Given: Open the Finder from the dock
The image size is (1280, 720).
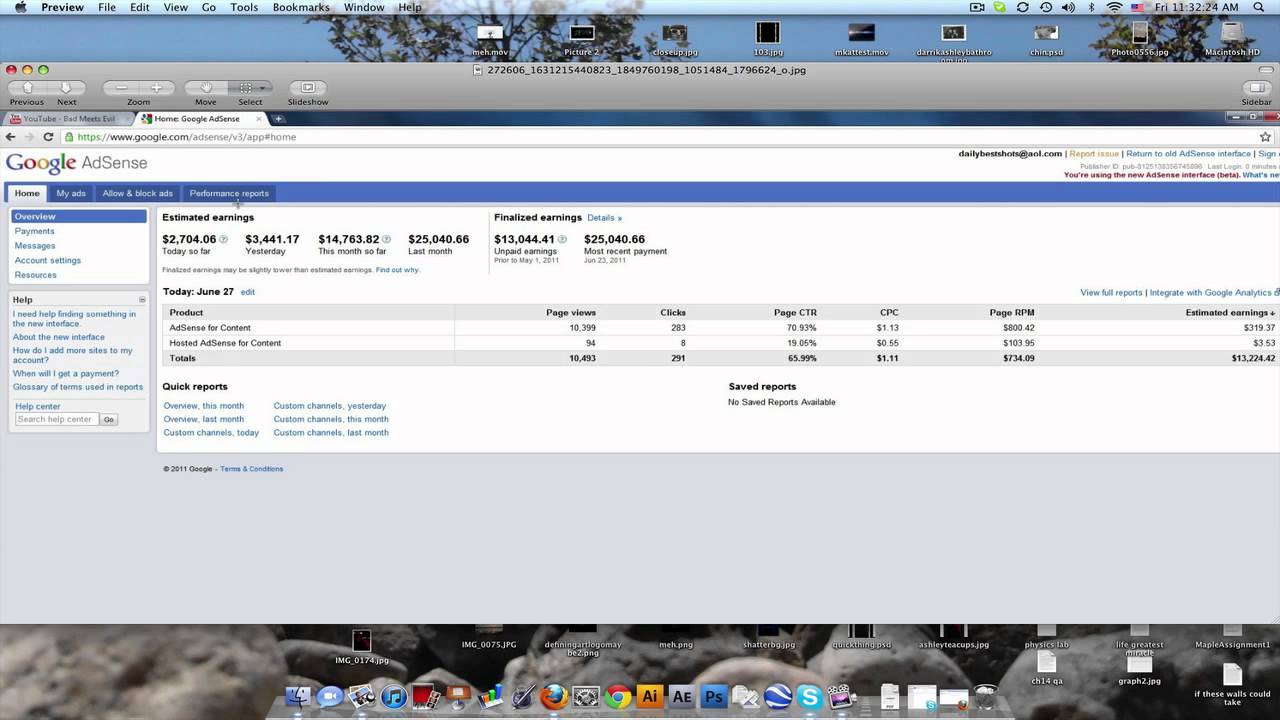Looking at the screenshot, I should (x=298, y=697).
